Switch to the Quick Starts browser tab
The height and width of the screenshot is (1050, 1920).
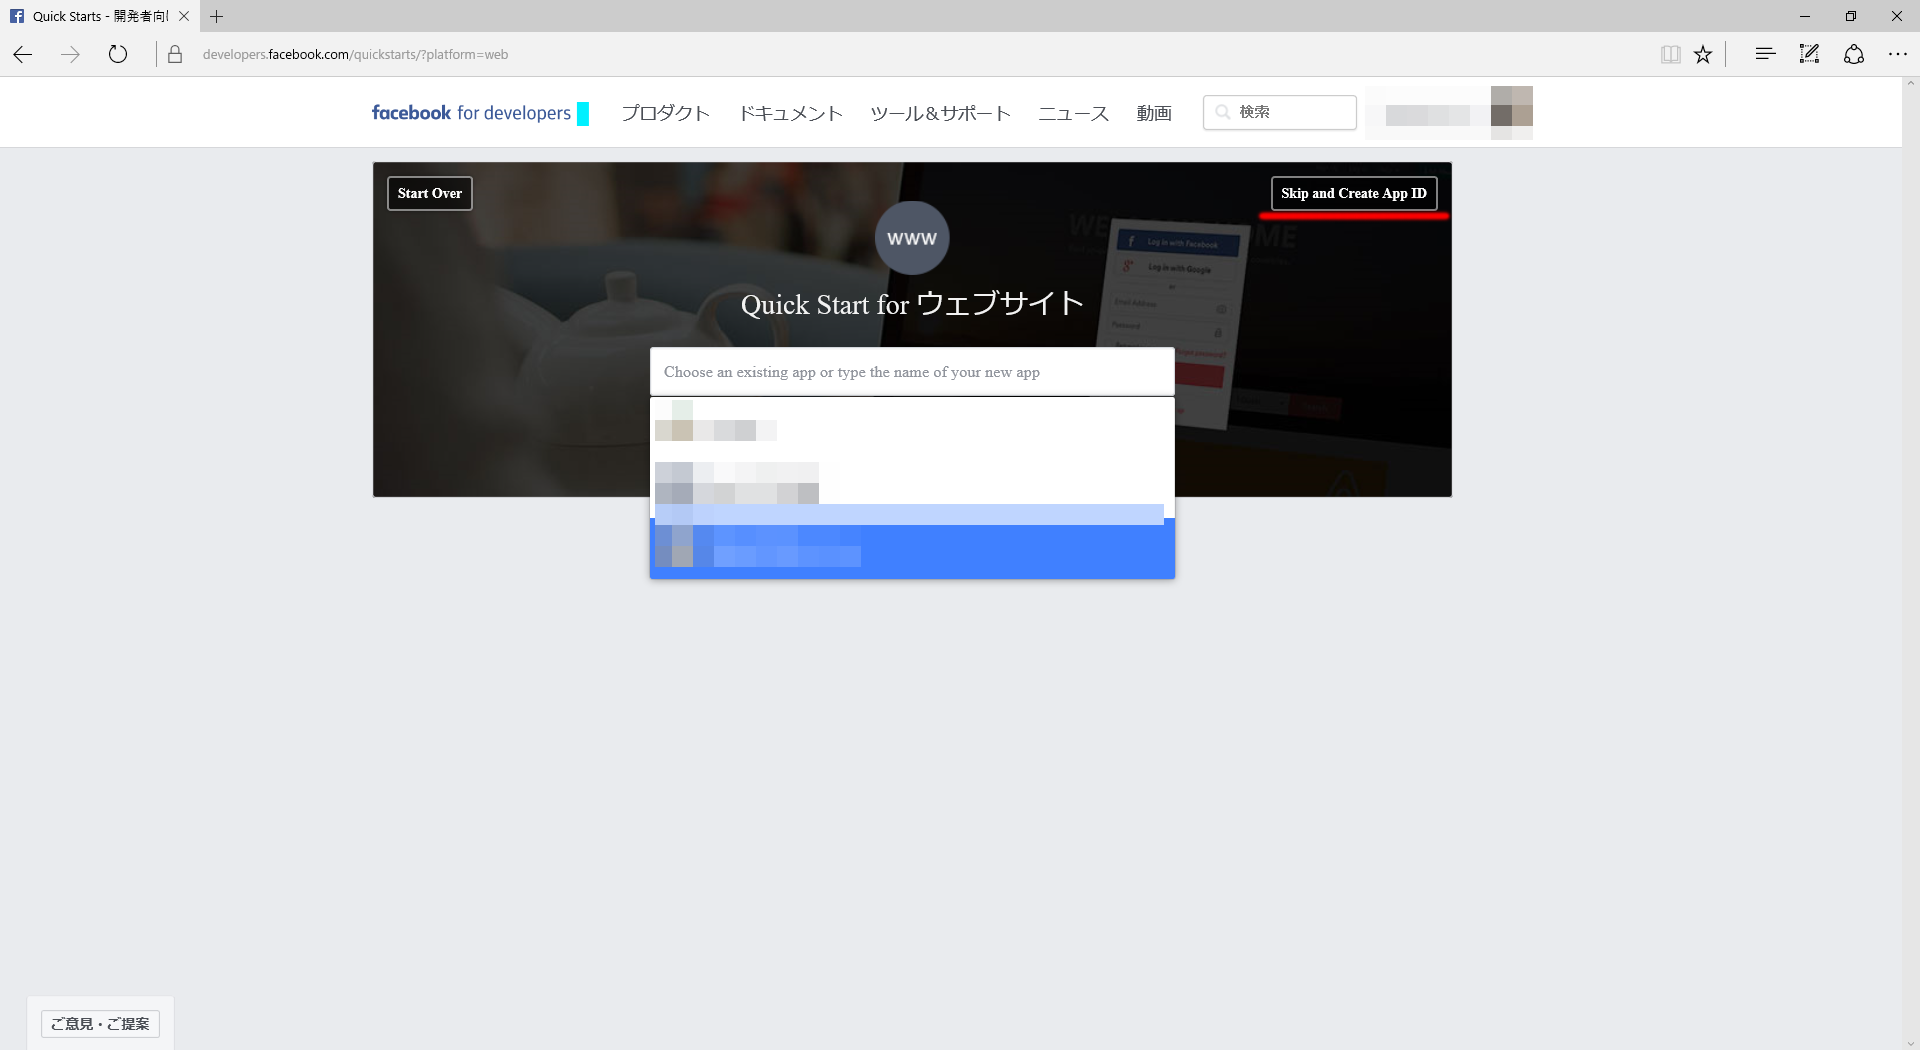point(95,16)
